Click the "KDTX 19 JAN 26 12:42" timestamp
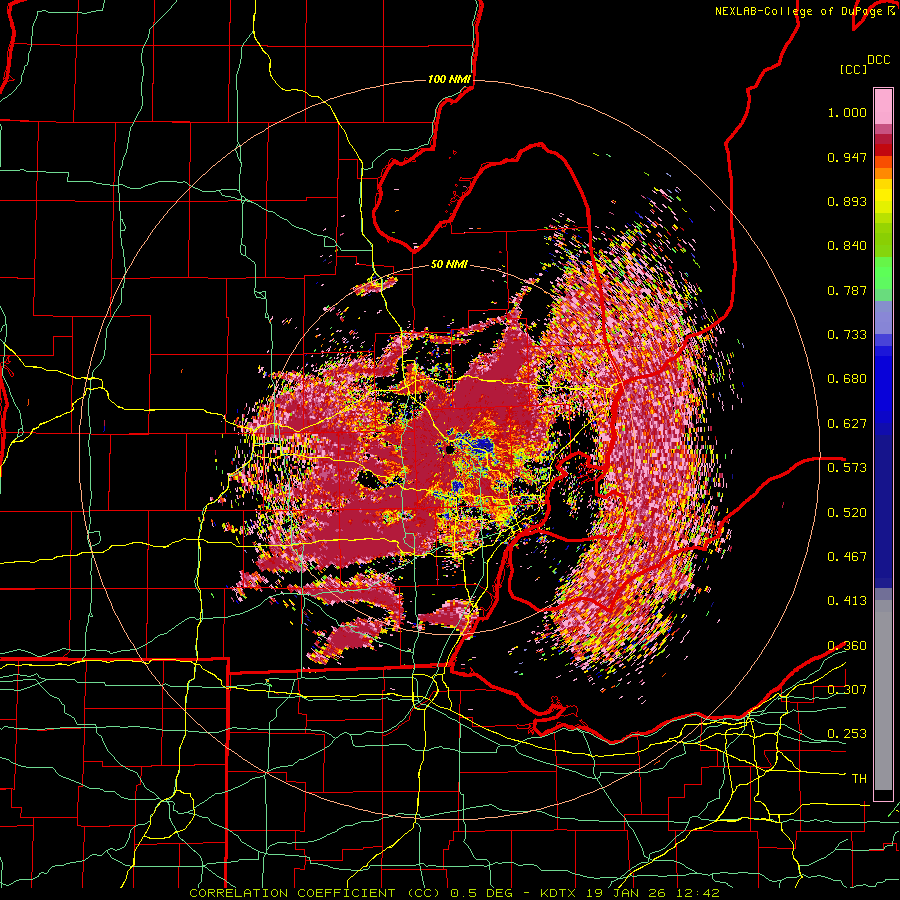This screenshot has height=900, width=900. [630, 893]
